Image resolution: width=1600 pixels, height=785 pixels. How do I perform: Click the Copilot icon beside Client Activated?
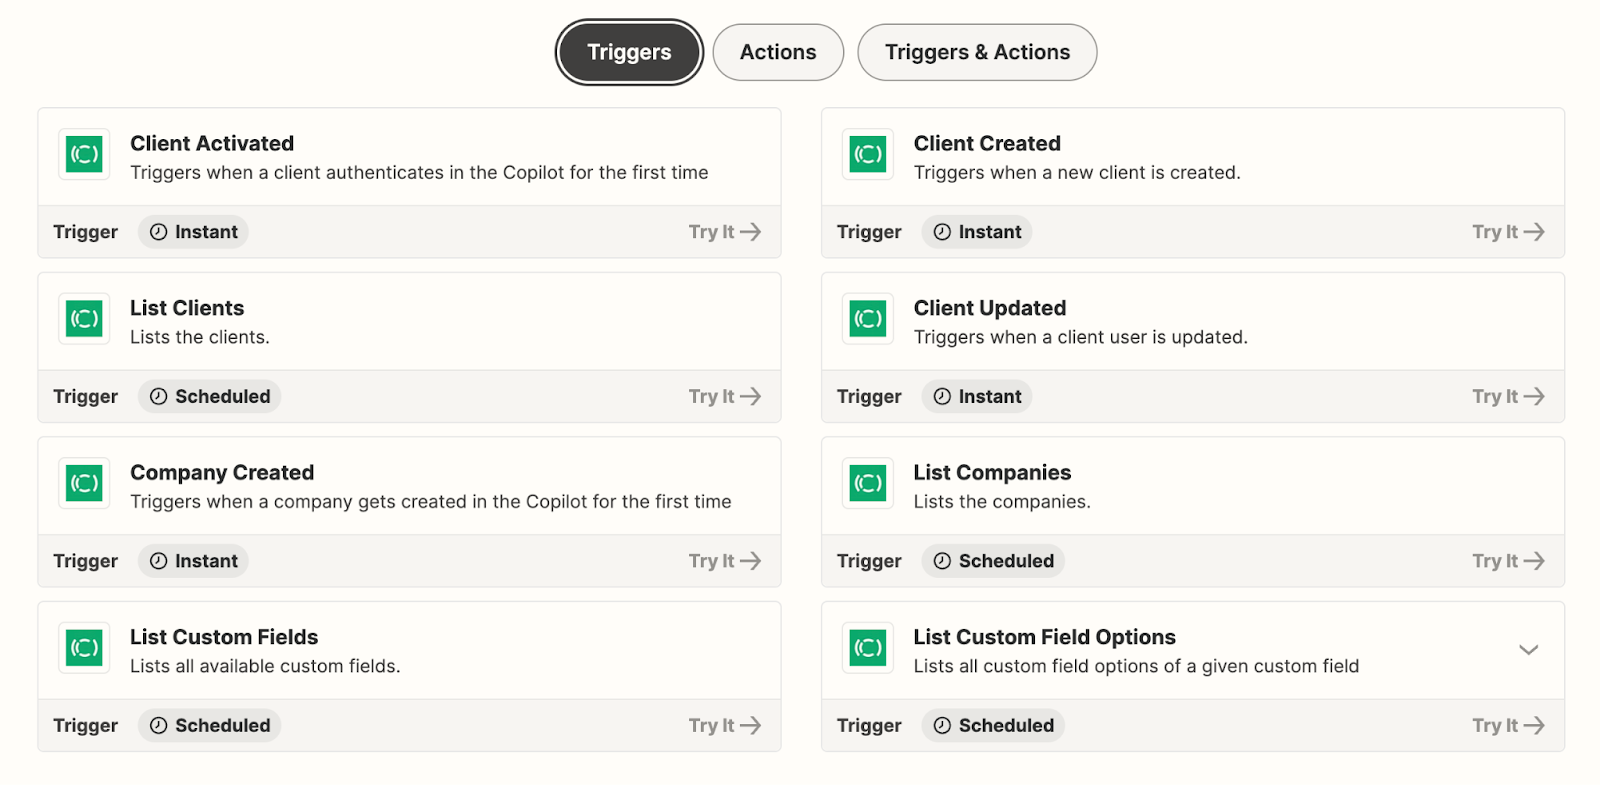click(84, 154)
